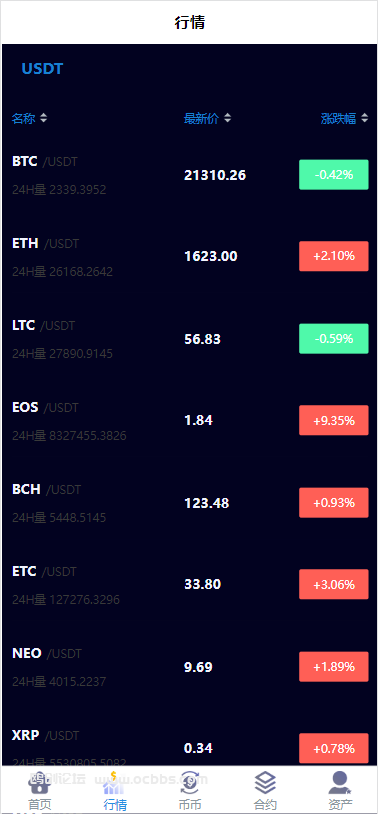
Task: Click the 最新价 column header
Action: 201,118
